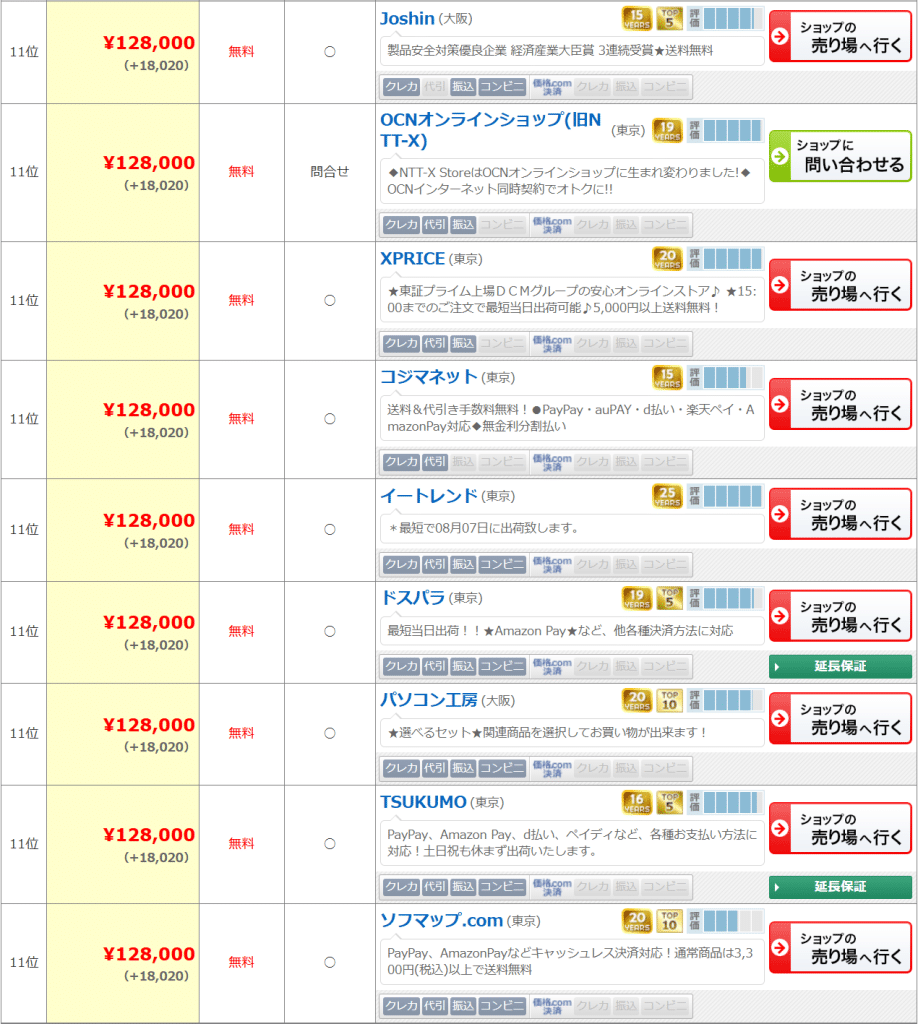The height and width of the screenshot is (1024, 918).
Task: Click 価格.com決済 icon in ドスパラ row
Action: tap(552, 666)
